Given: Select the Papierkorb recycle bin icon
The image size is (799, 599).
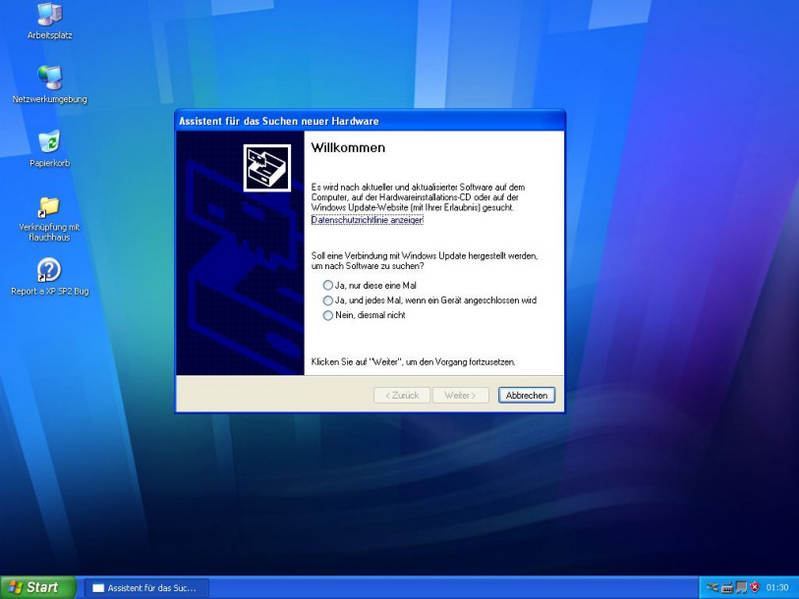Looking at the screenshot, I should [49, 148].
